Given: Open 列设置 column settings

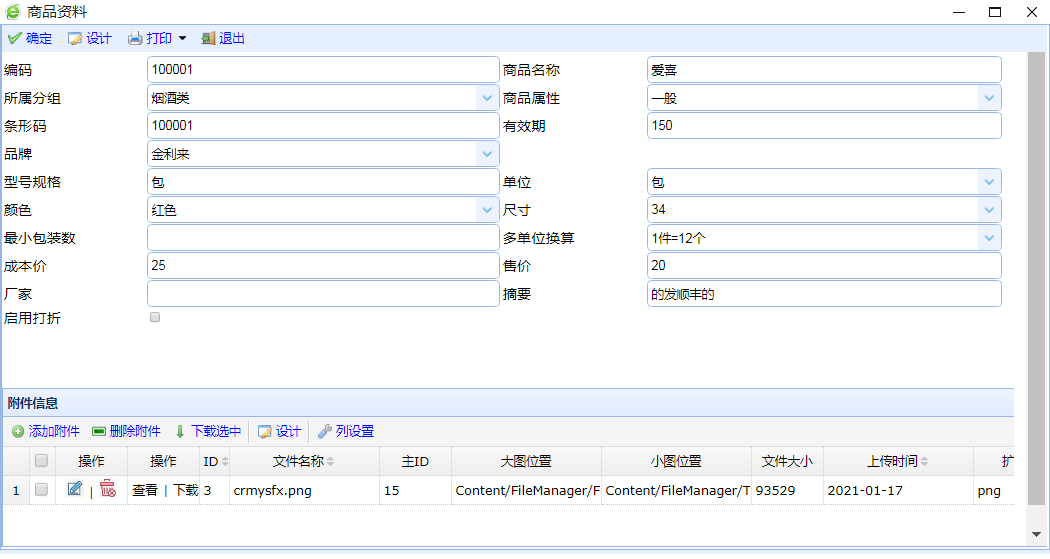Looking at the screenshot, I should pos(346,431).
